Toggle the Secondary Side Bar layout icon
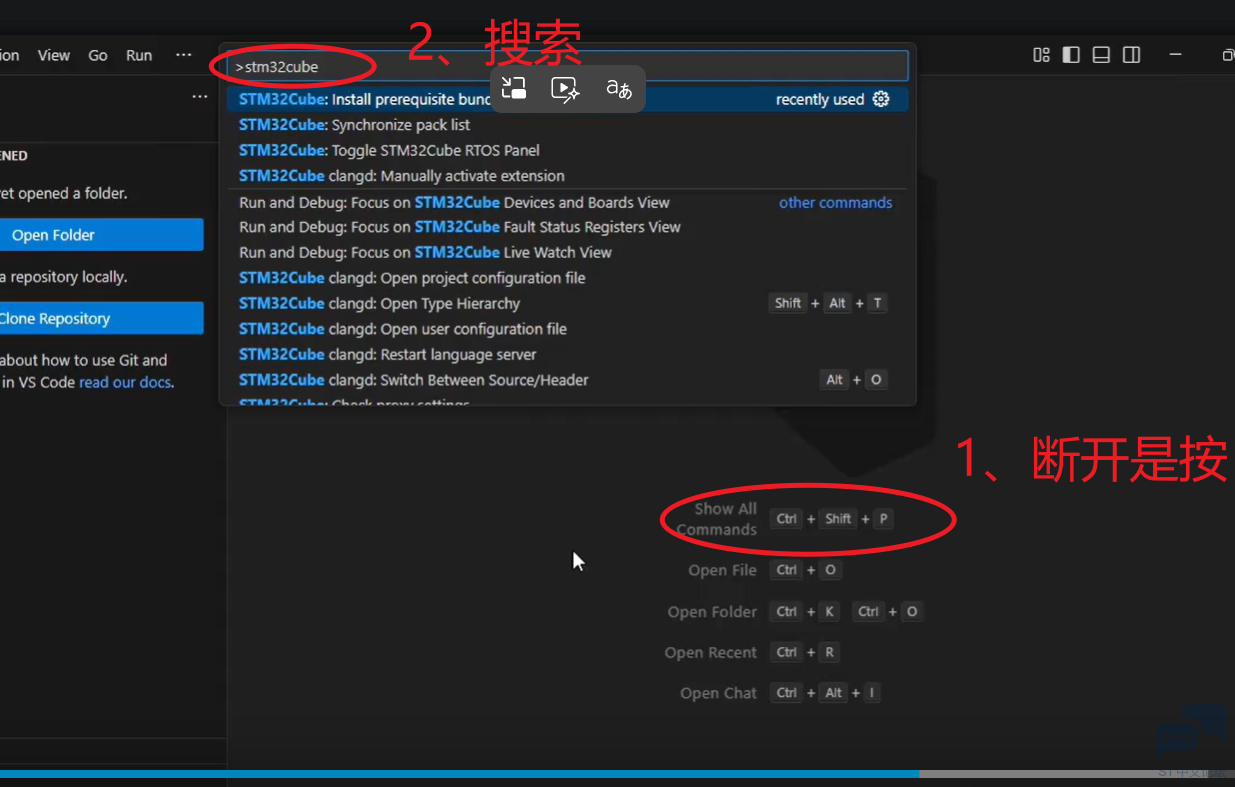Viewport: 1235px width, 787px height. [1131, 55]
